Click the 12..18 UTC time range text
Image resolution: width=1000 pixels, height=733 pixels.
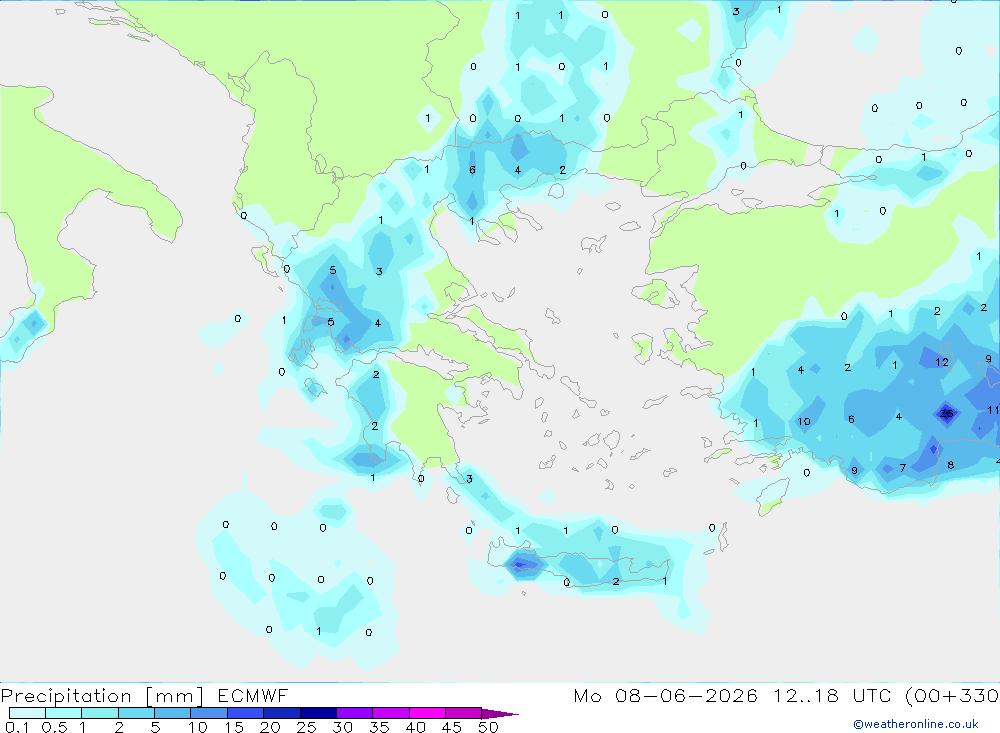tap(832, 695)
